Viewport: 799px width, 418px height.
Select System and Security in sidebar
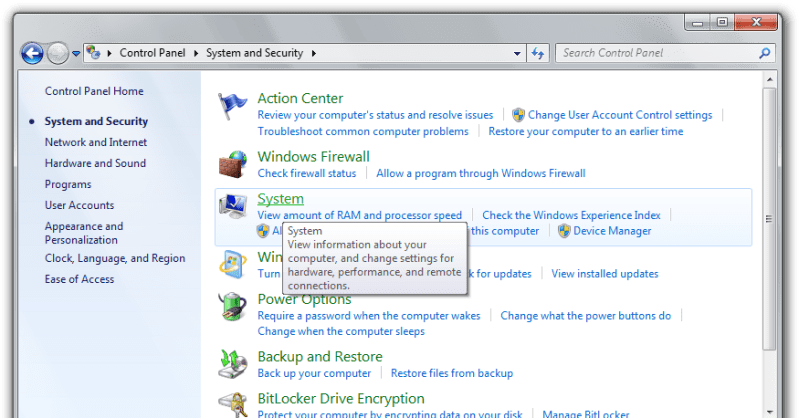pyautogui.click(x=96, y=121)
